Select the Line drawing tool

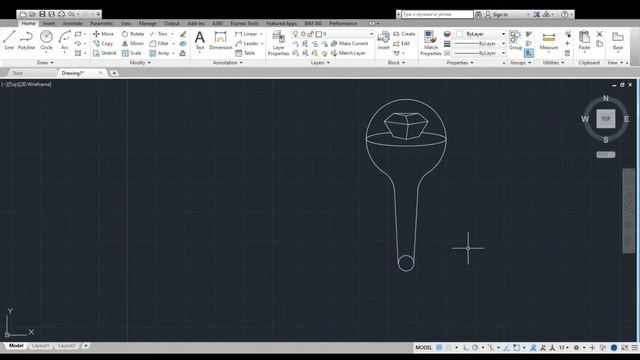(x=9, y=40)
